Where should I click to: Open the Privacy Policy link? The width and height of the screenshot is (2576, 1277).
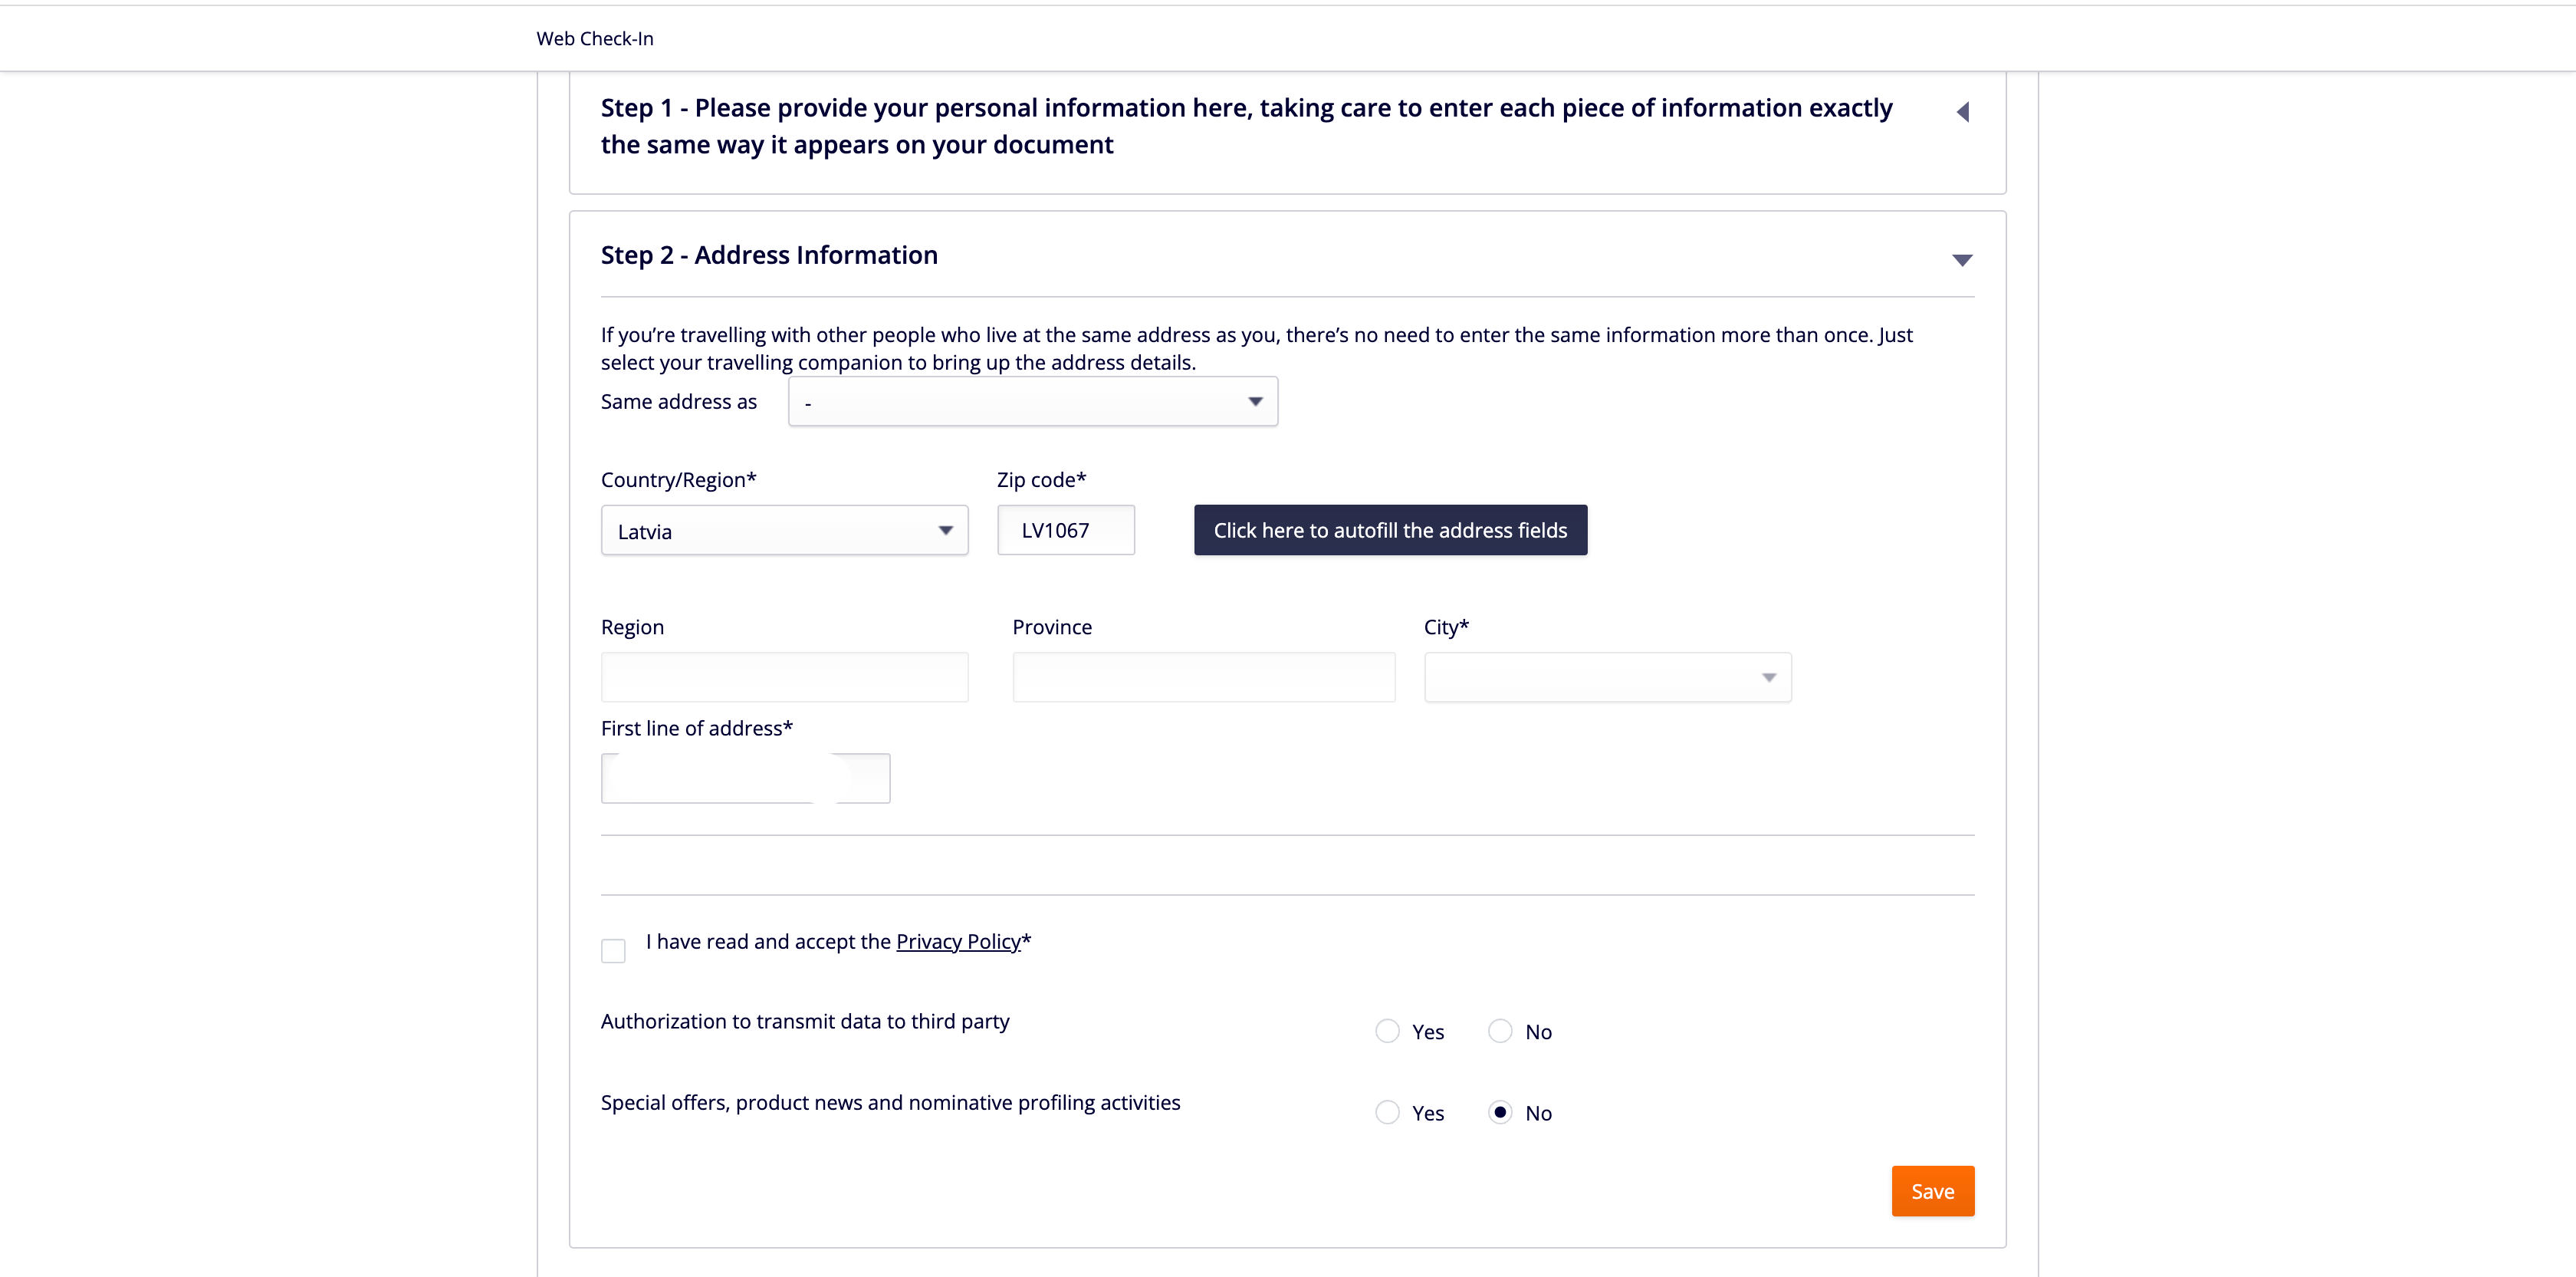(958, 941)
